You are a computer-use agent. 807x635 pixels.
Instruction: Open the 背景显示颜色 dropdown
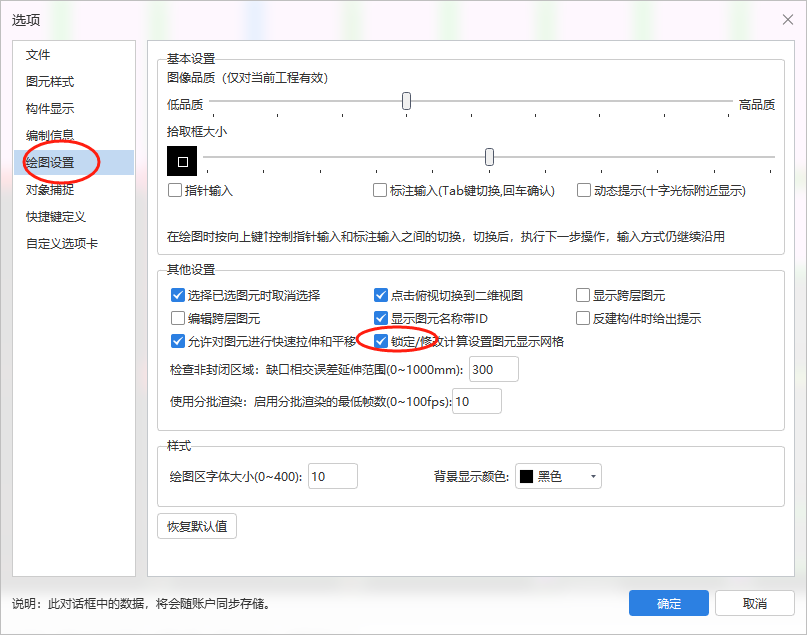pos(558,477)
